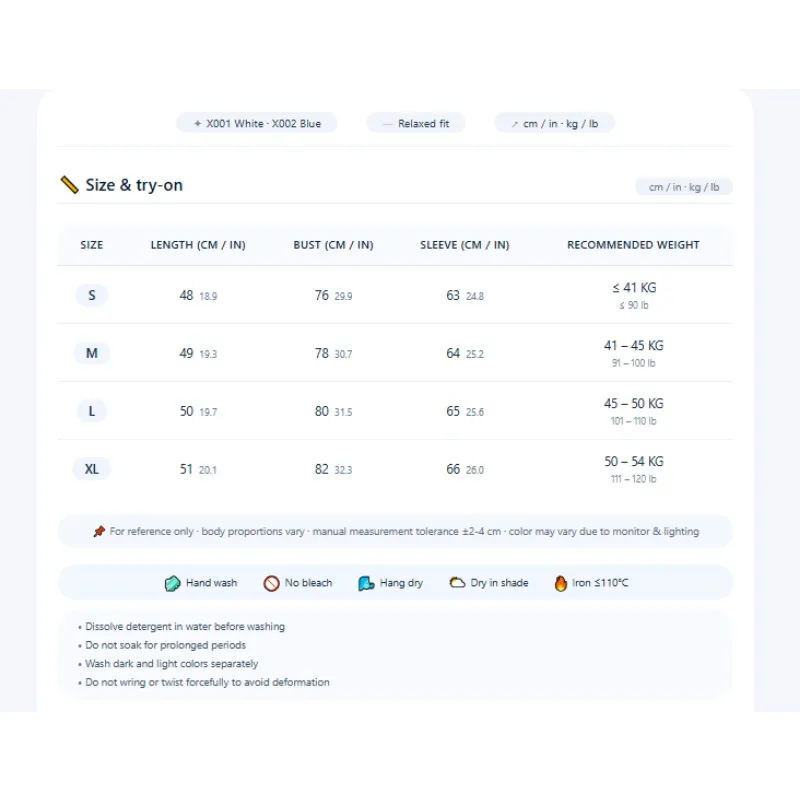Viewport: 800px width, 800px height.
Task: Click the Iron ≤110°C label
Action: pos(600,583)
